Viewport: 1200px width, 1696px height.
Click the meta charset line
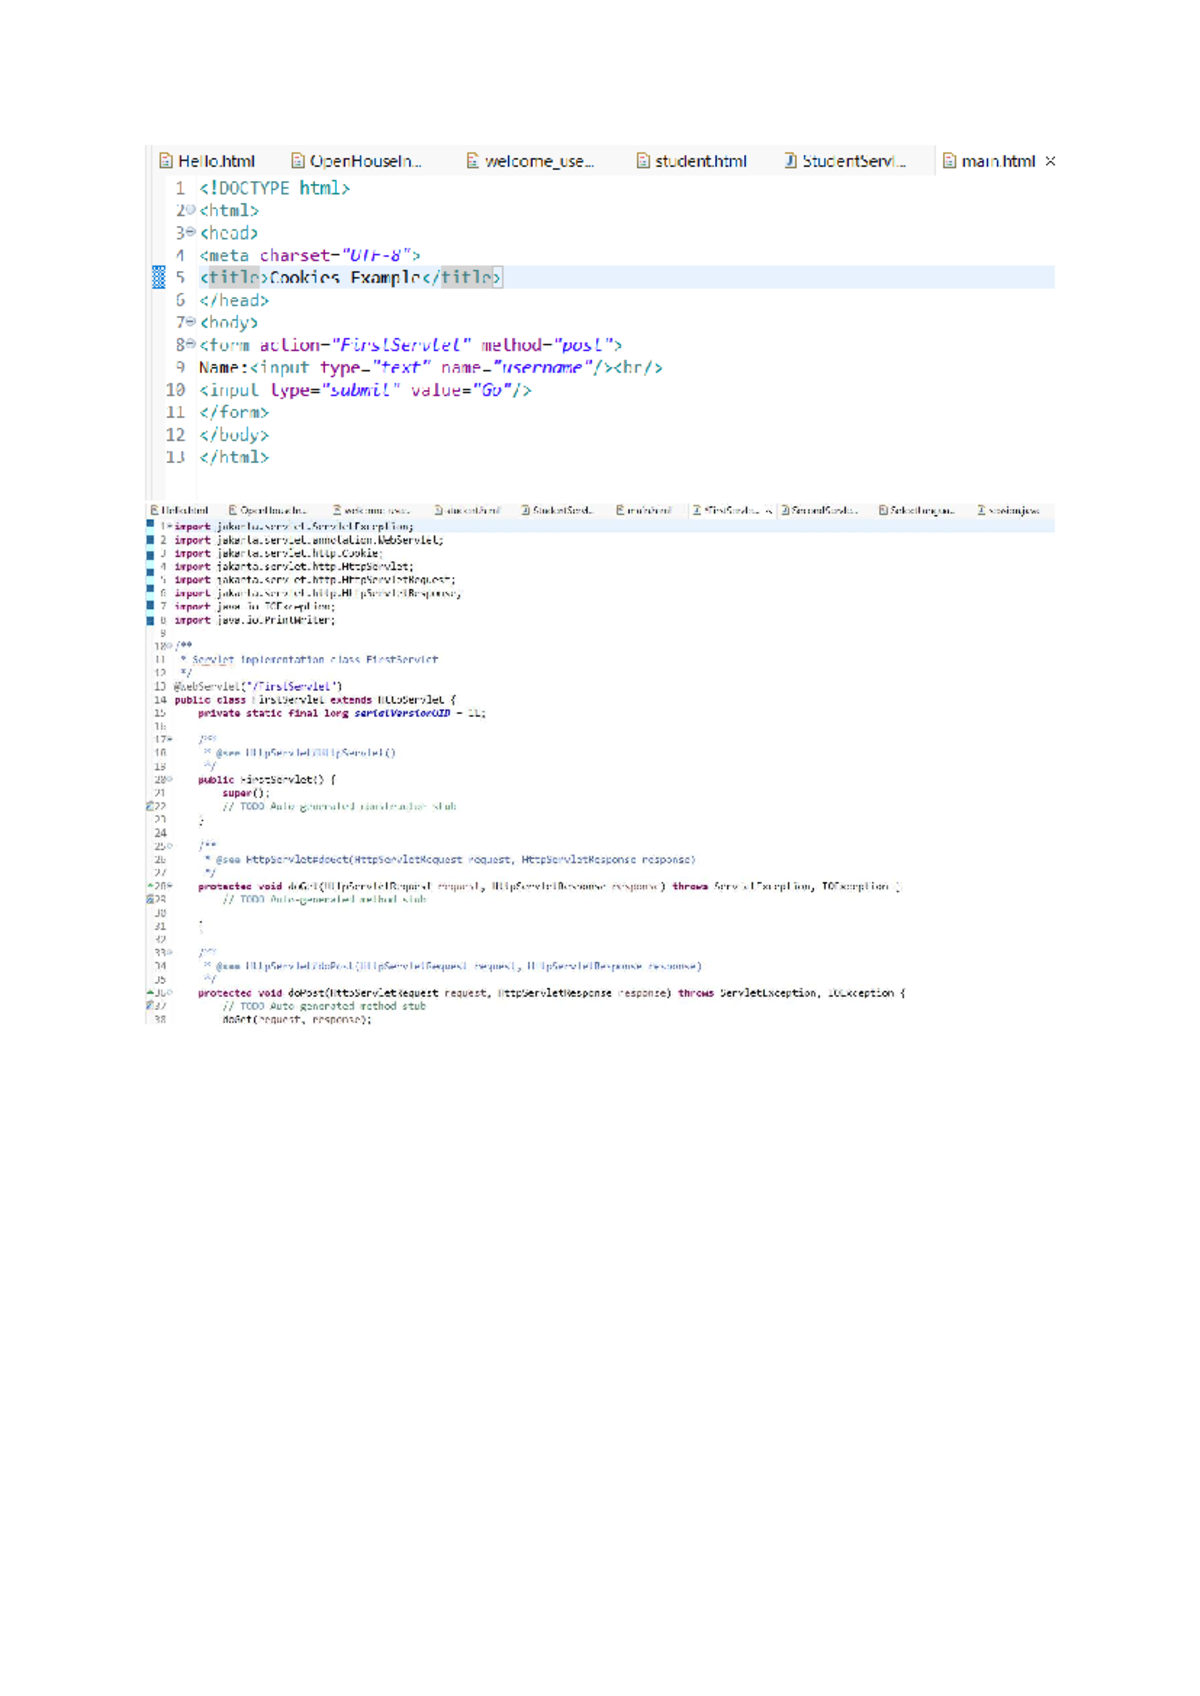(x=309, y=255)
